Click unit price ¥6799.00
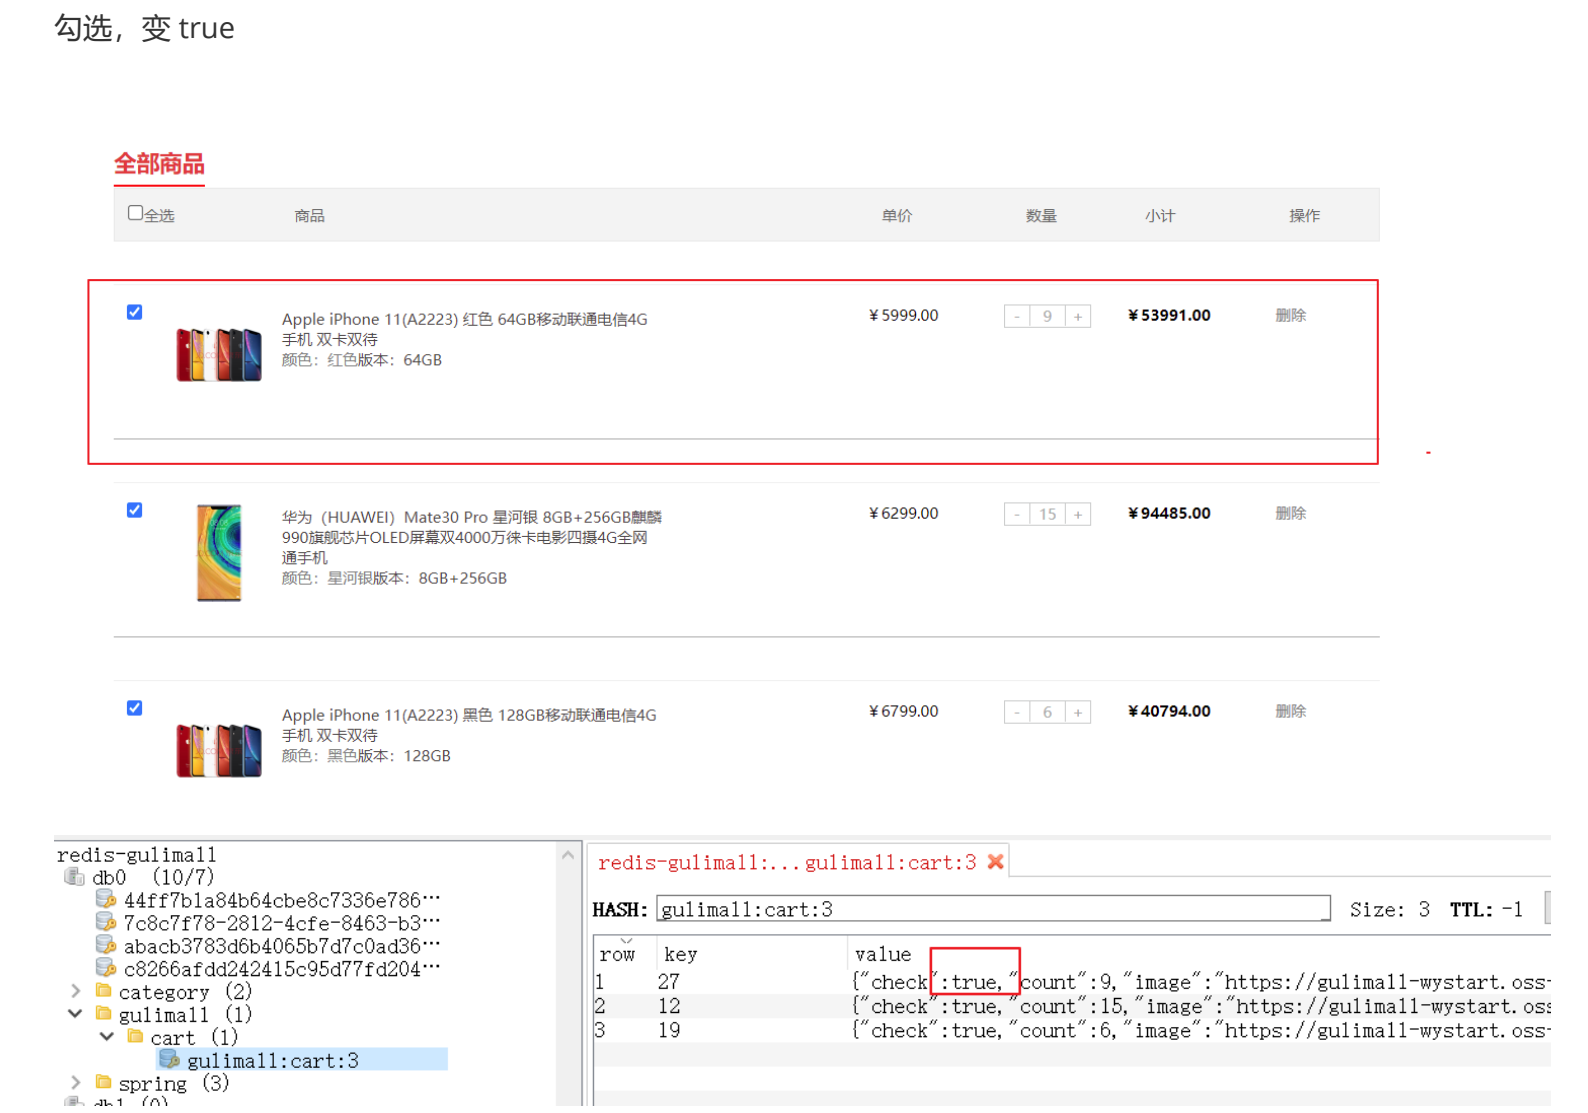The image size is (1588, 1113). [x=903, y=711]
